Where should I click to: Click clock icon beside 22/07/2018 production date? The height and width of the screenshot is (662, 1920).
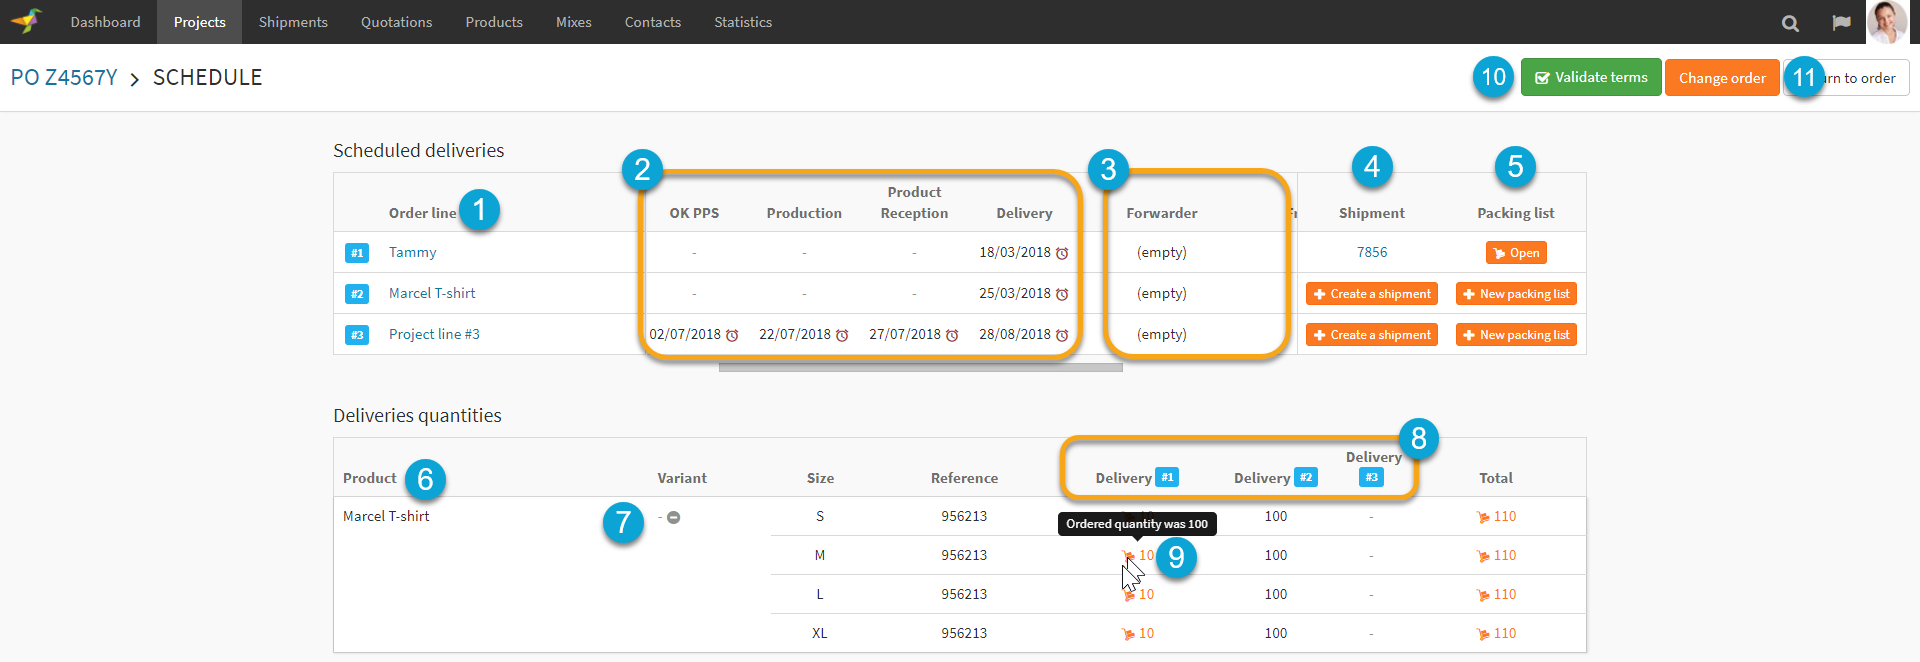(x=842, y=335)
